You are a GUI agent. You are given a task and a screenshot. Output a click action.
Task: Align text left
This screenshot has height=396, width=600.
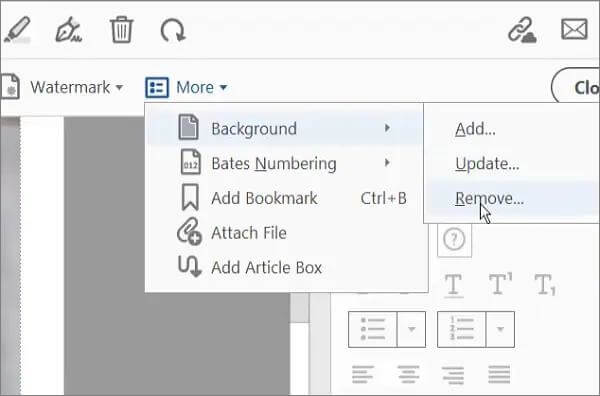pyautogui.click(x=362, y=374)
